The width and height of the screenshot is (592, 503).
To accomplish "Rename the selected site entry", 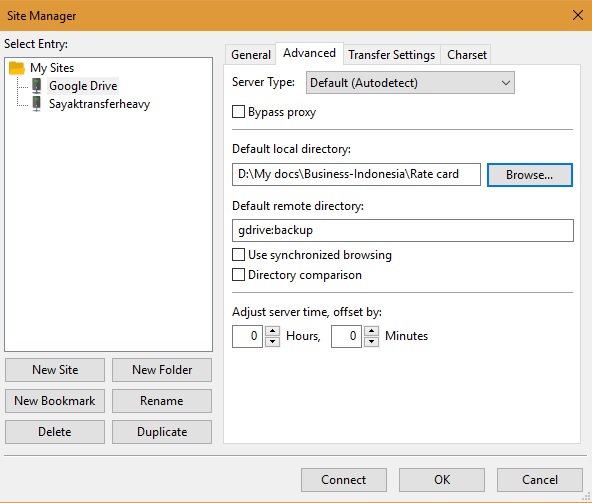I will point(162,401).
